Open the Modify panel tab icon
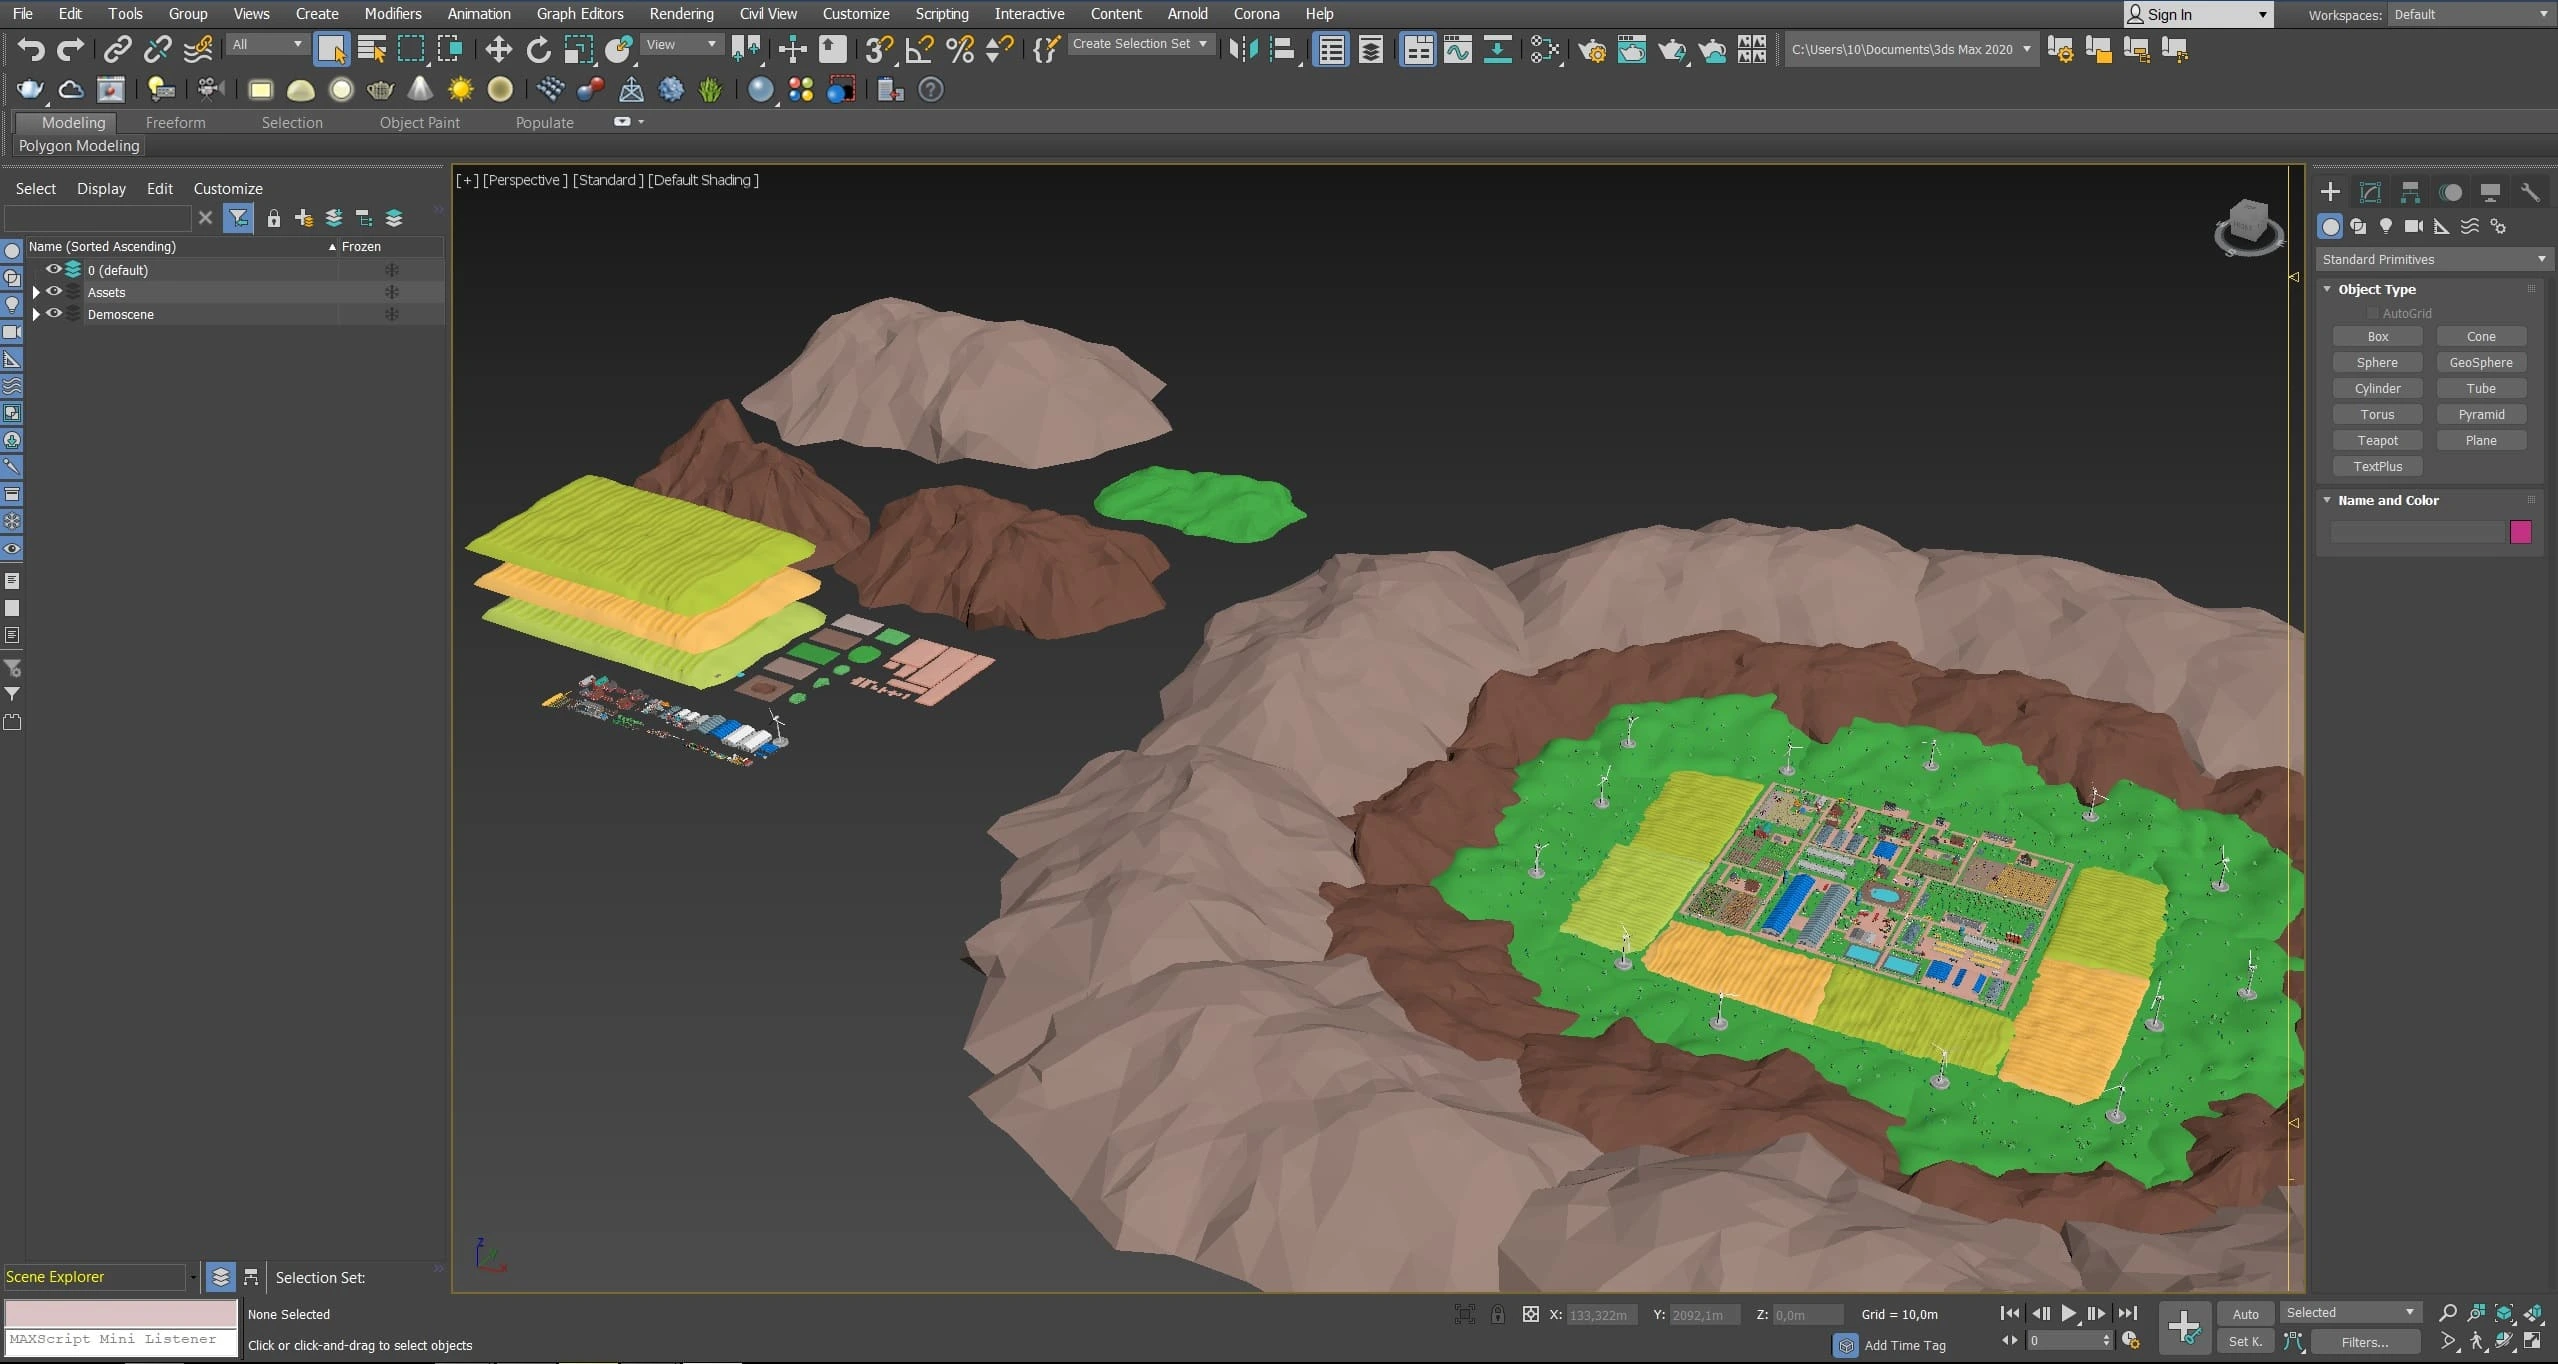 pyautogui.click(x=2370, y=192)
